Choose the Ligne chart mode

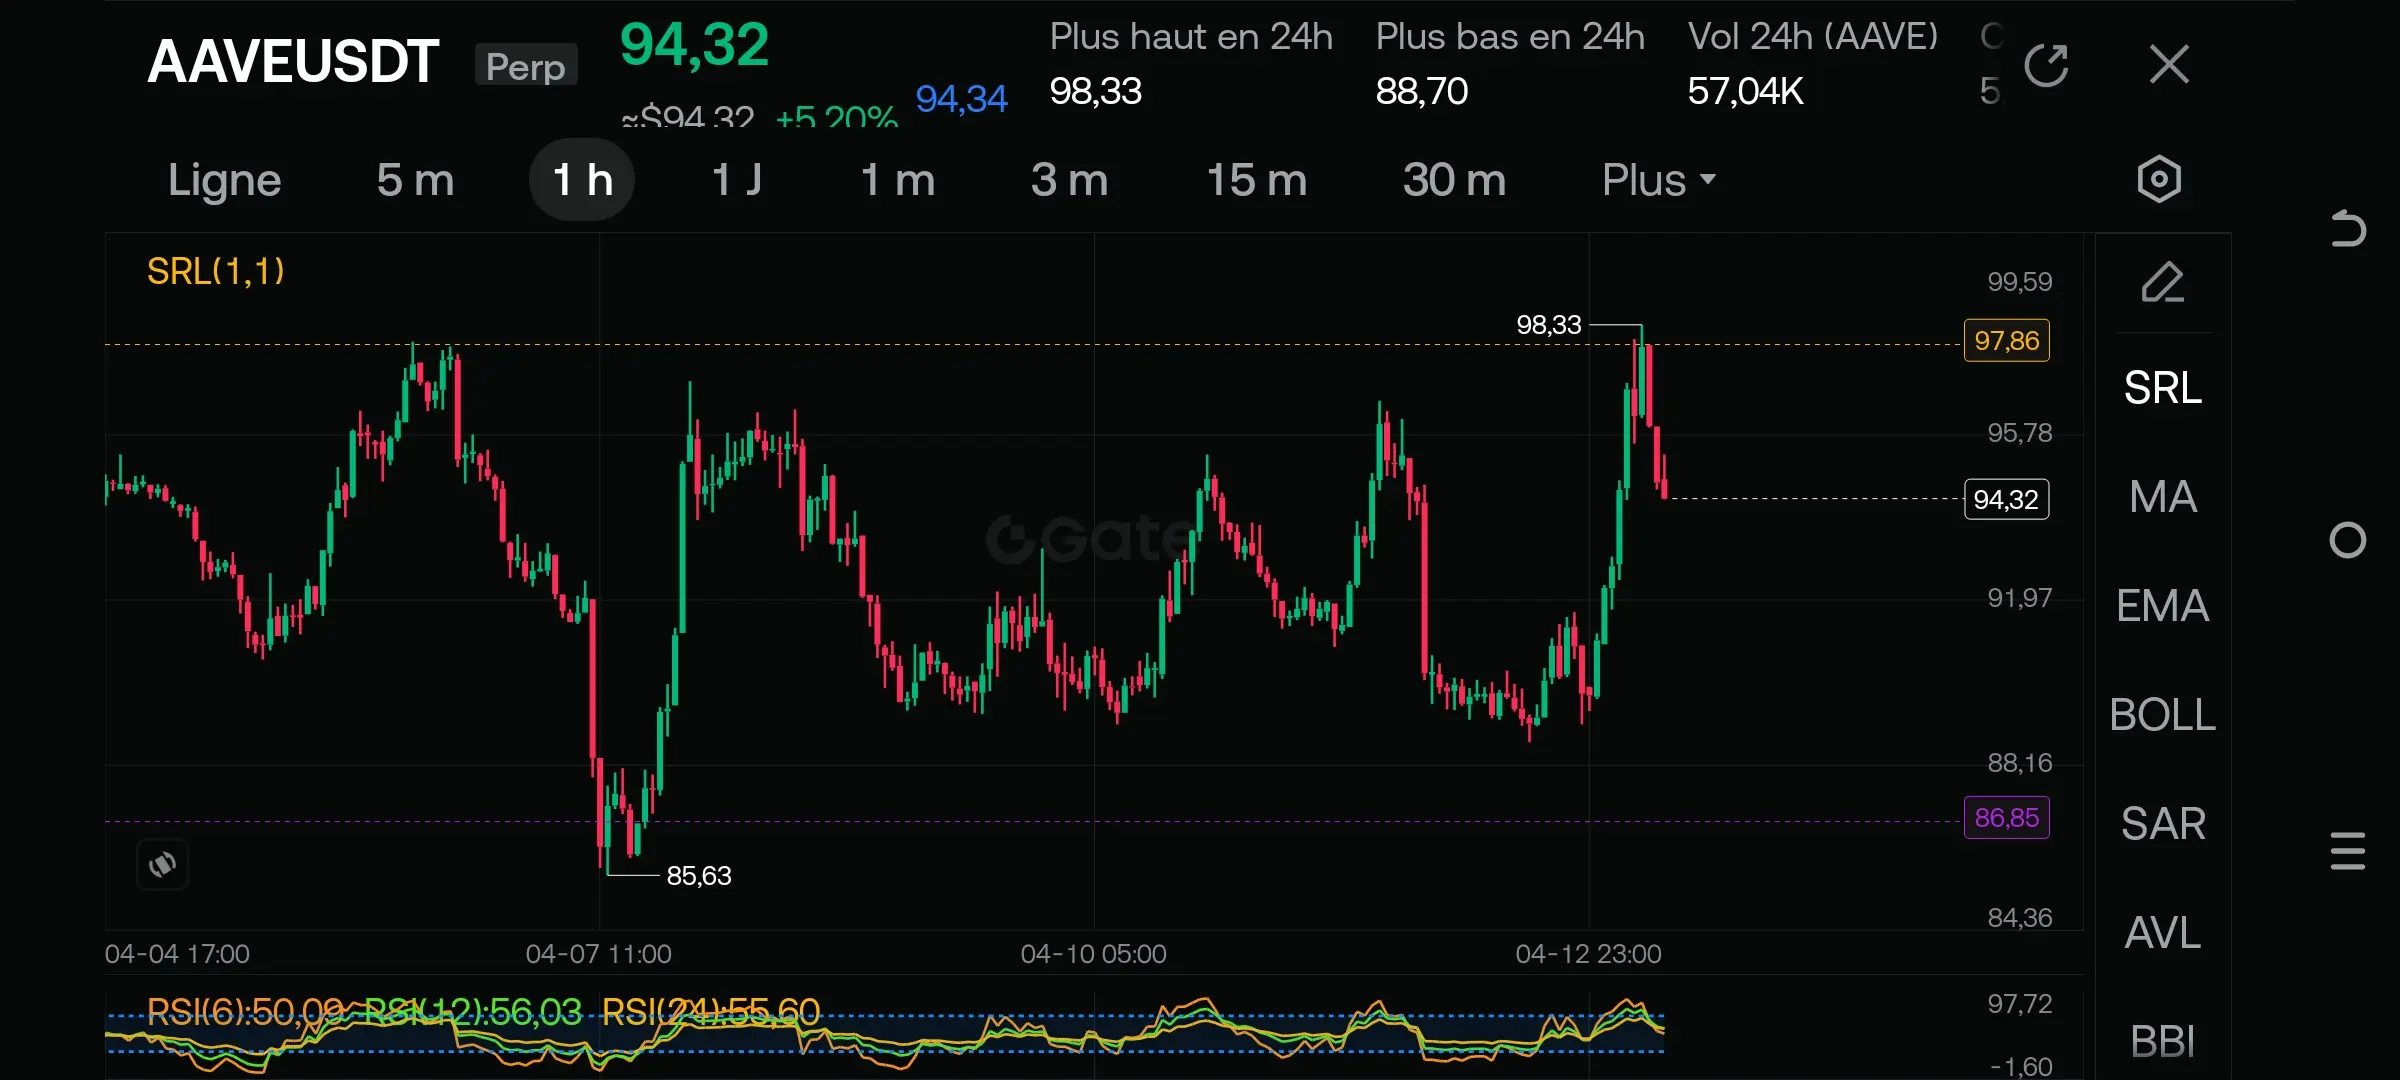tap(224, 180)
